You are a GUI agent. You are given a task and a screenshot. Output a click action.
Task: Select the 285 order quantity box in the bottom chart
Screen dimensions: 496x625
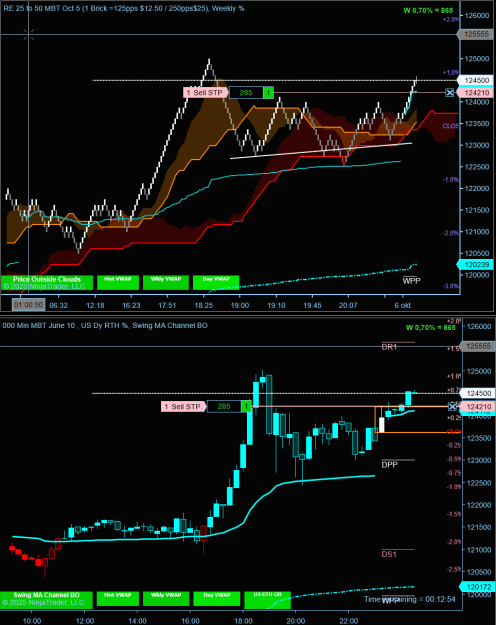(x=224, y=407)
